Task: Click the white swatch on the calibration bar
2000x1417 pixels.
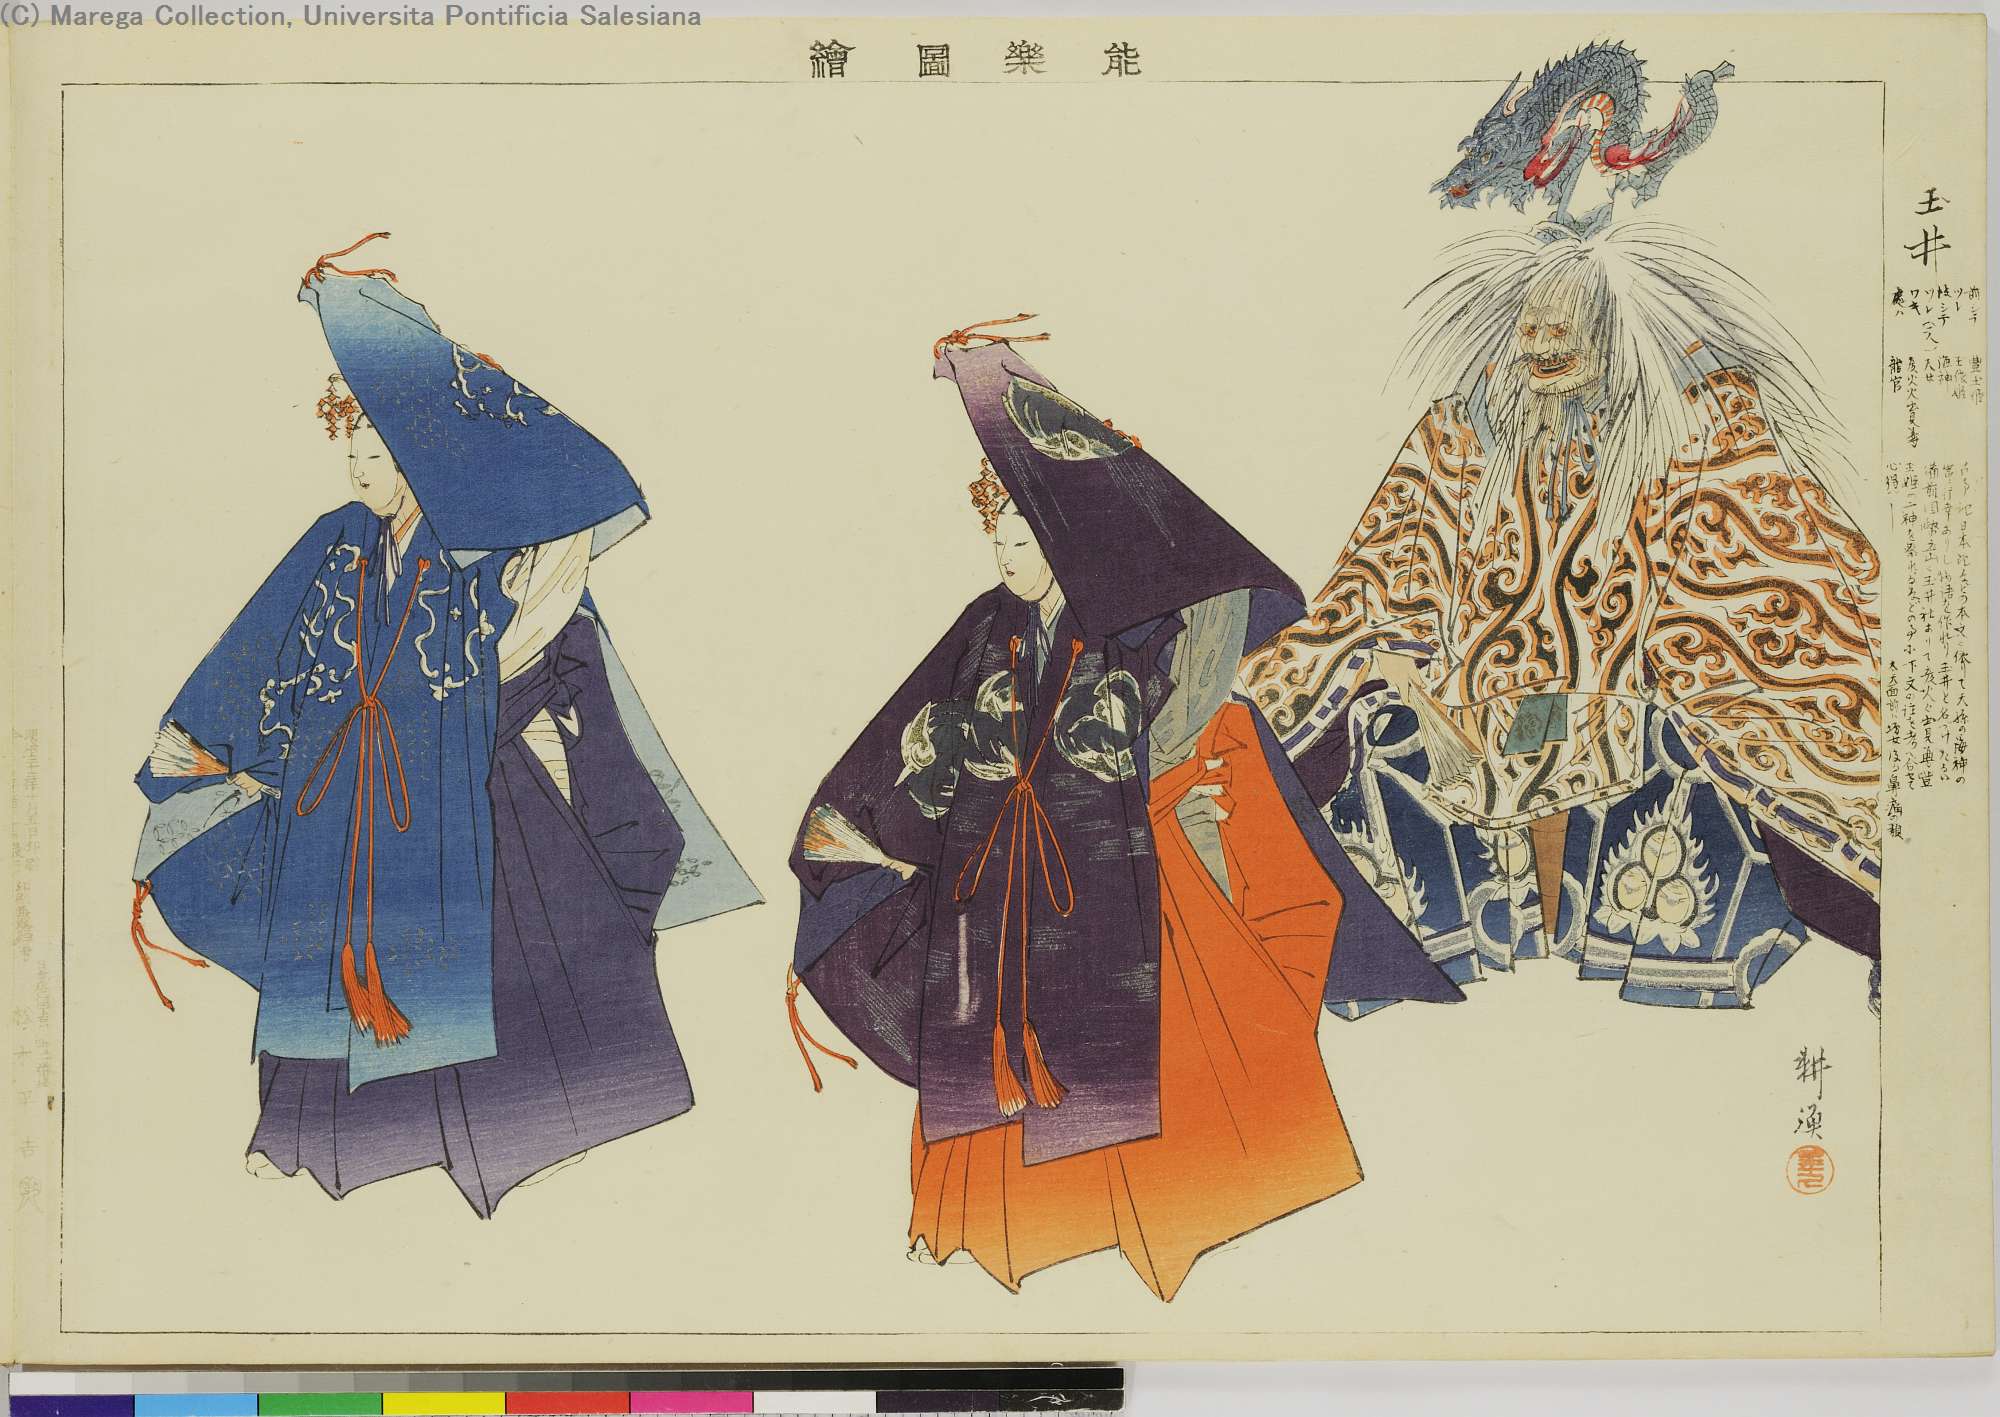Action: coord(816,1403)
